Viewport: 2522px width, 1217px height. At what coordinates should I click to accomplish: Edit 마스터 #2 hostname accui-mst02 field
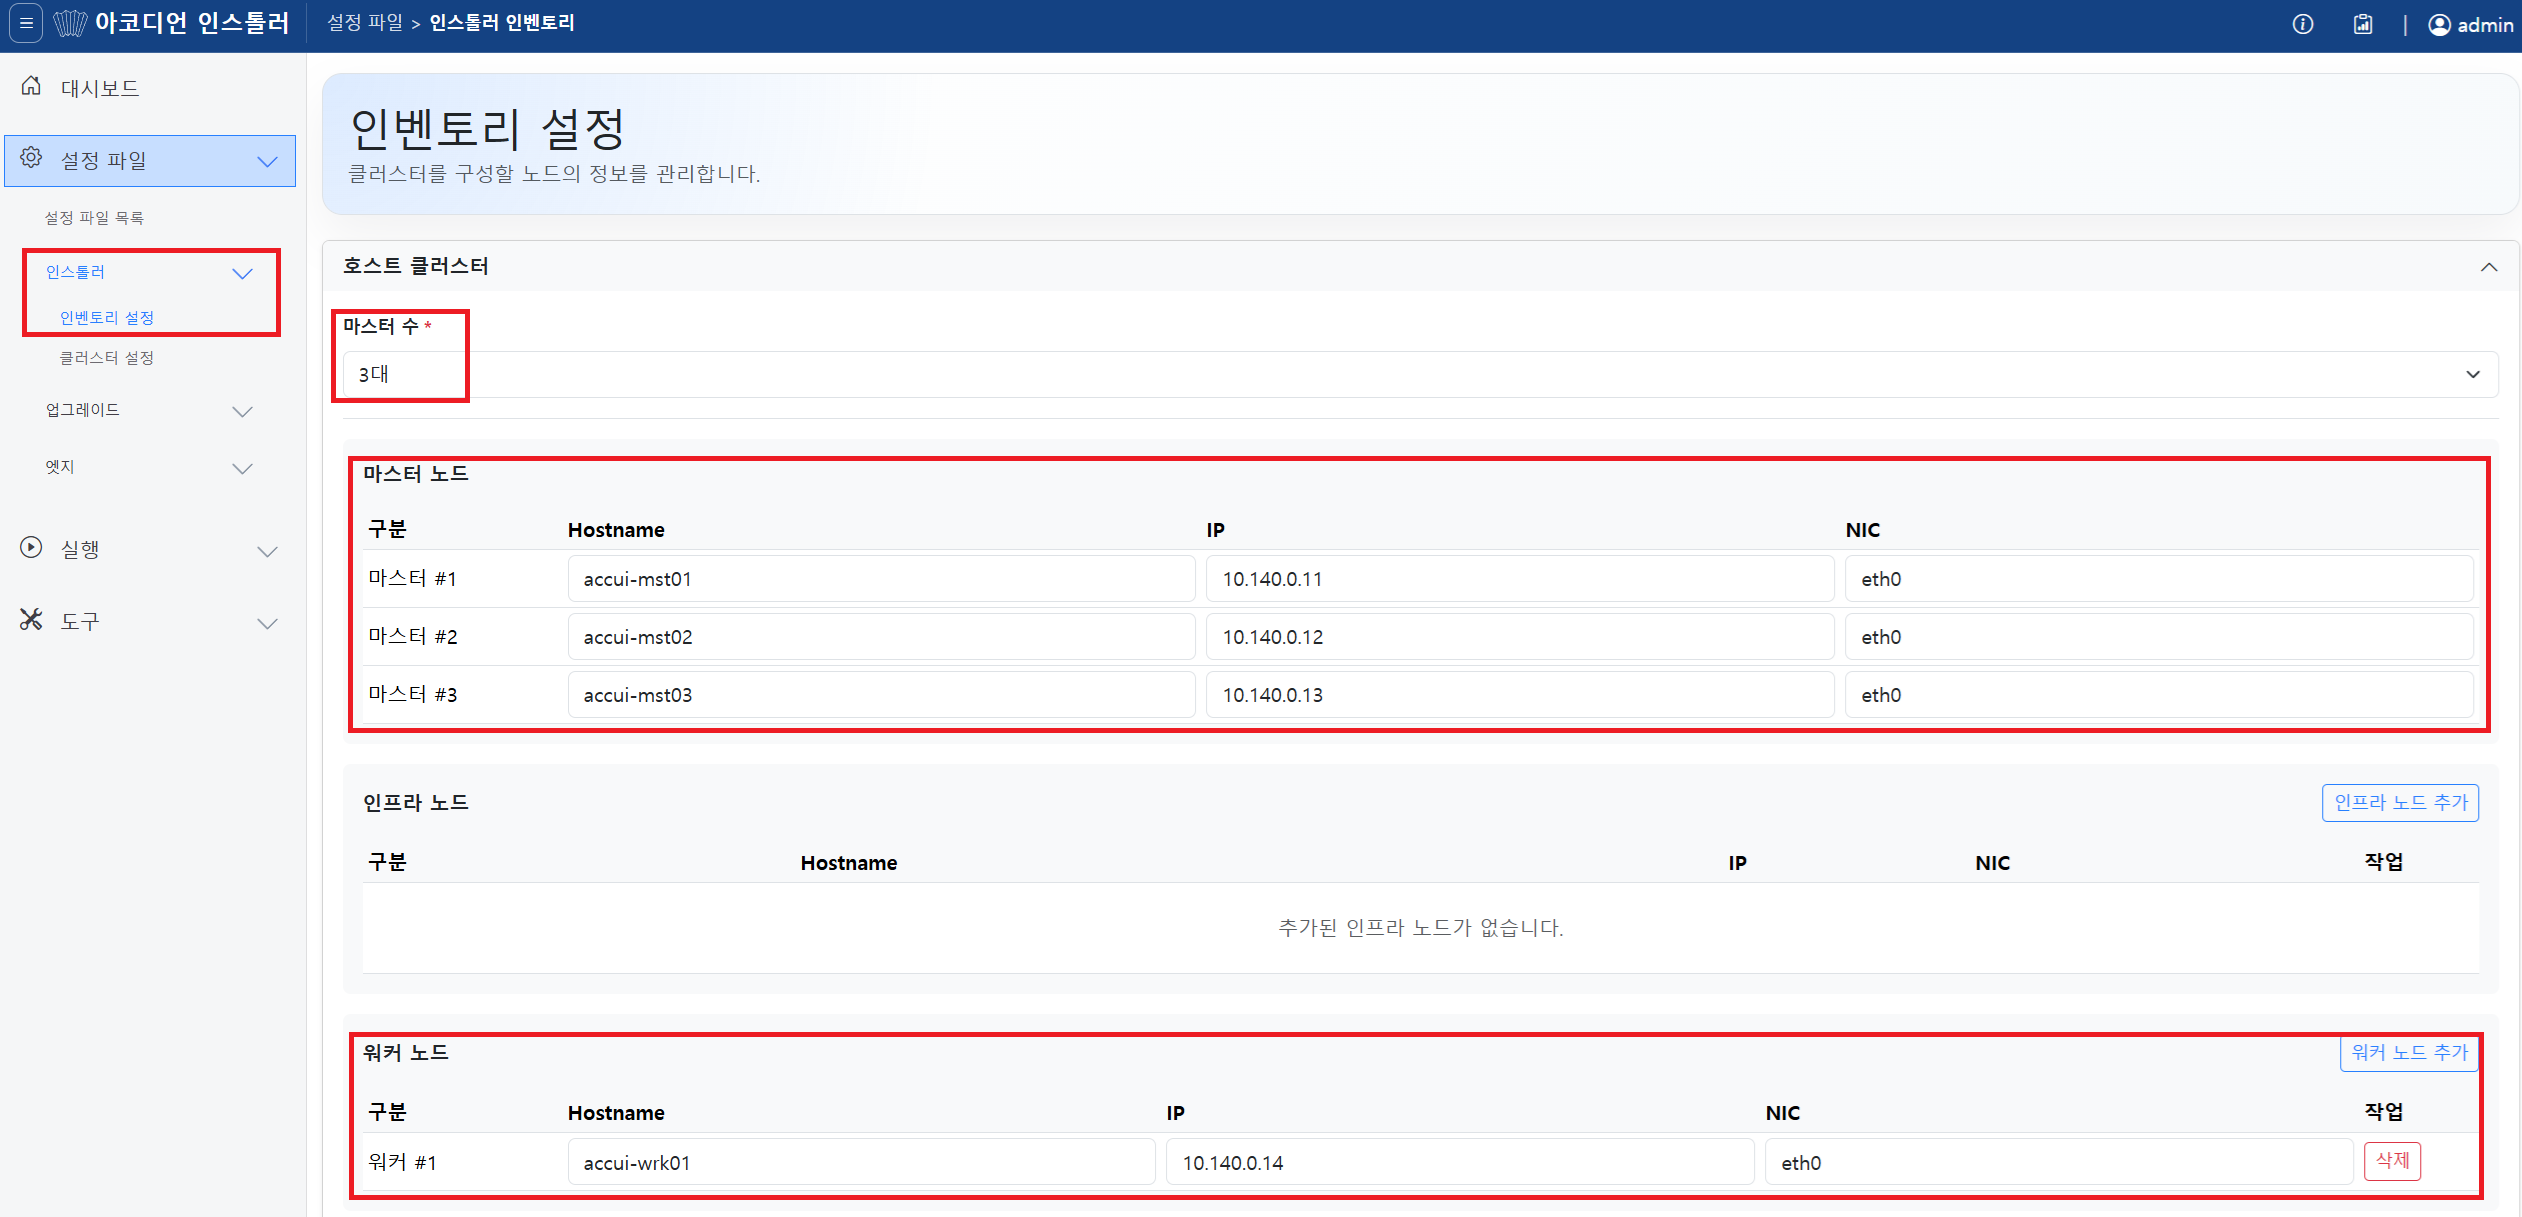[x=881, y=637]
